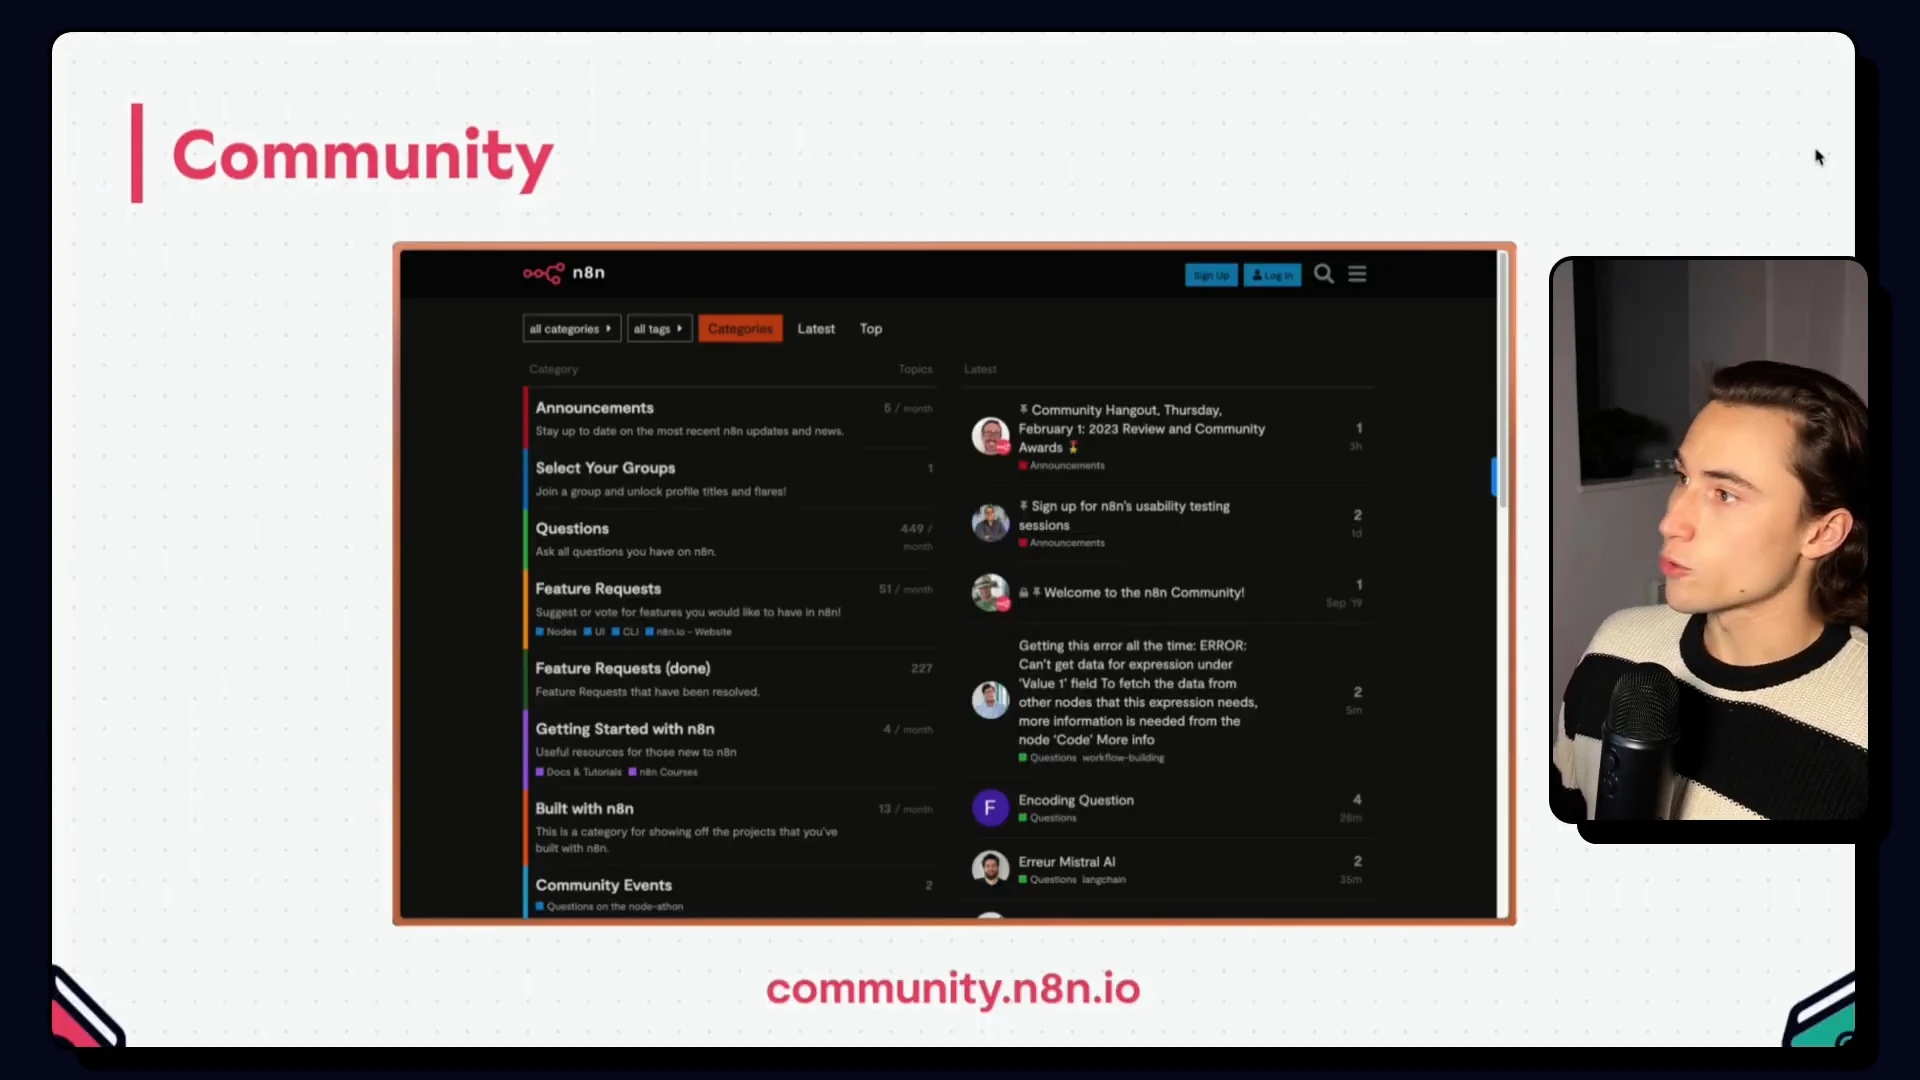Open the Announcements category

[x=594, y=408]
